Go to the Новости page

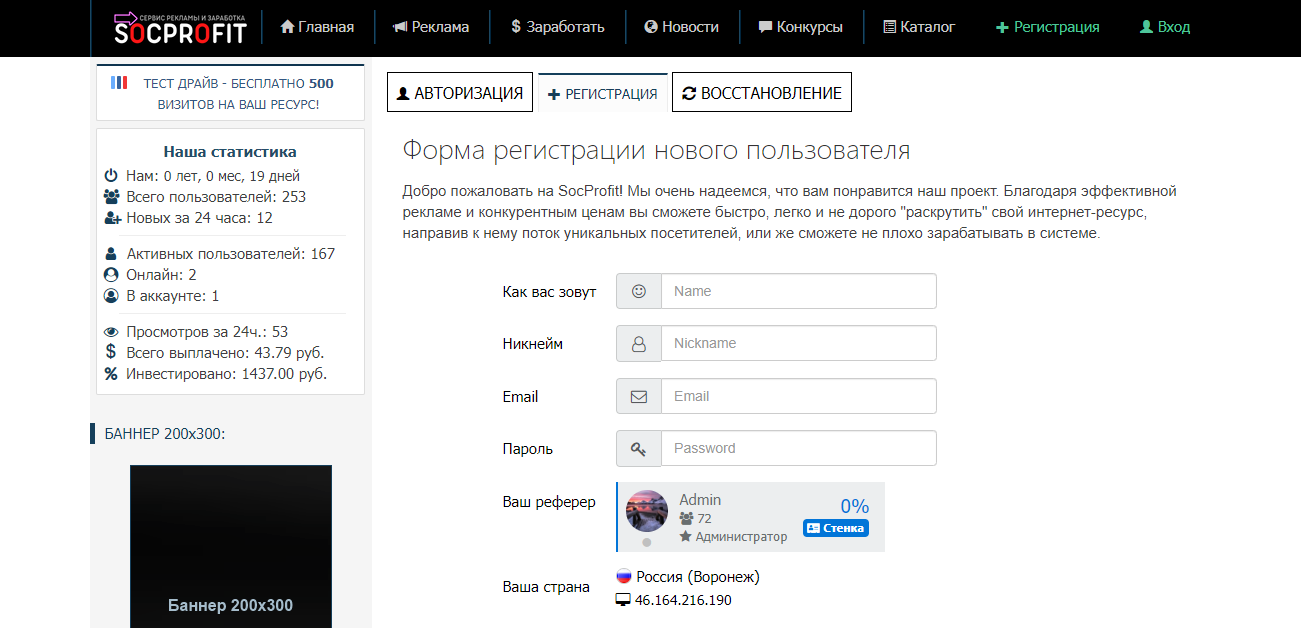pyautogui.click(x=682, y=27)
